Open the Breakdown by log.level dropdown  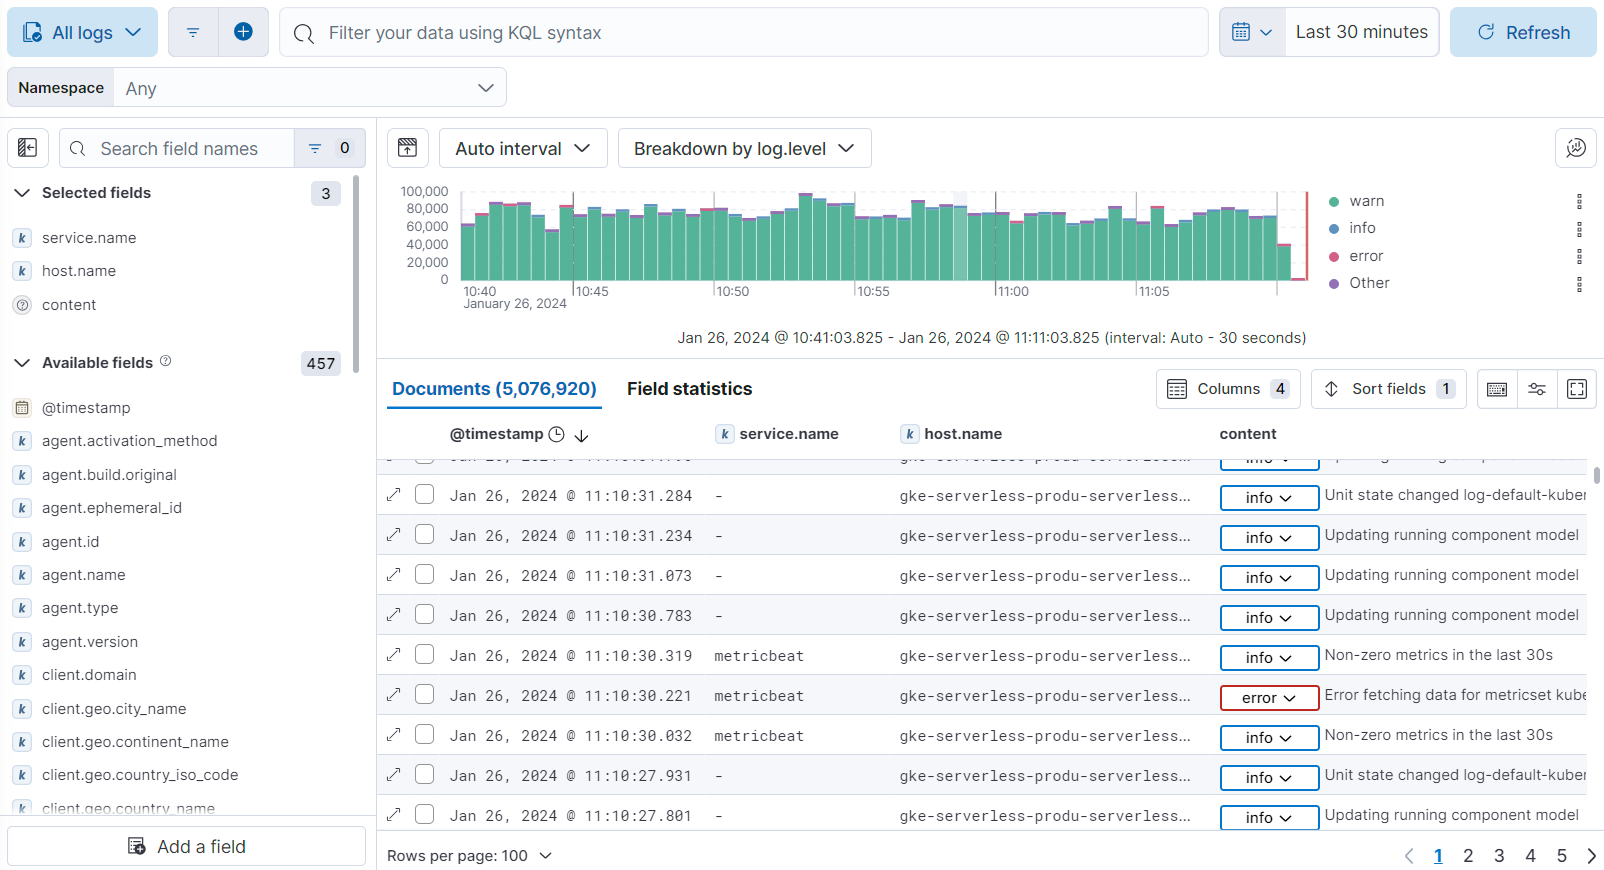click(744, 148)
